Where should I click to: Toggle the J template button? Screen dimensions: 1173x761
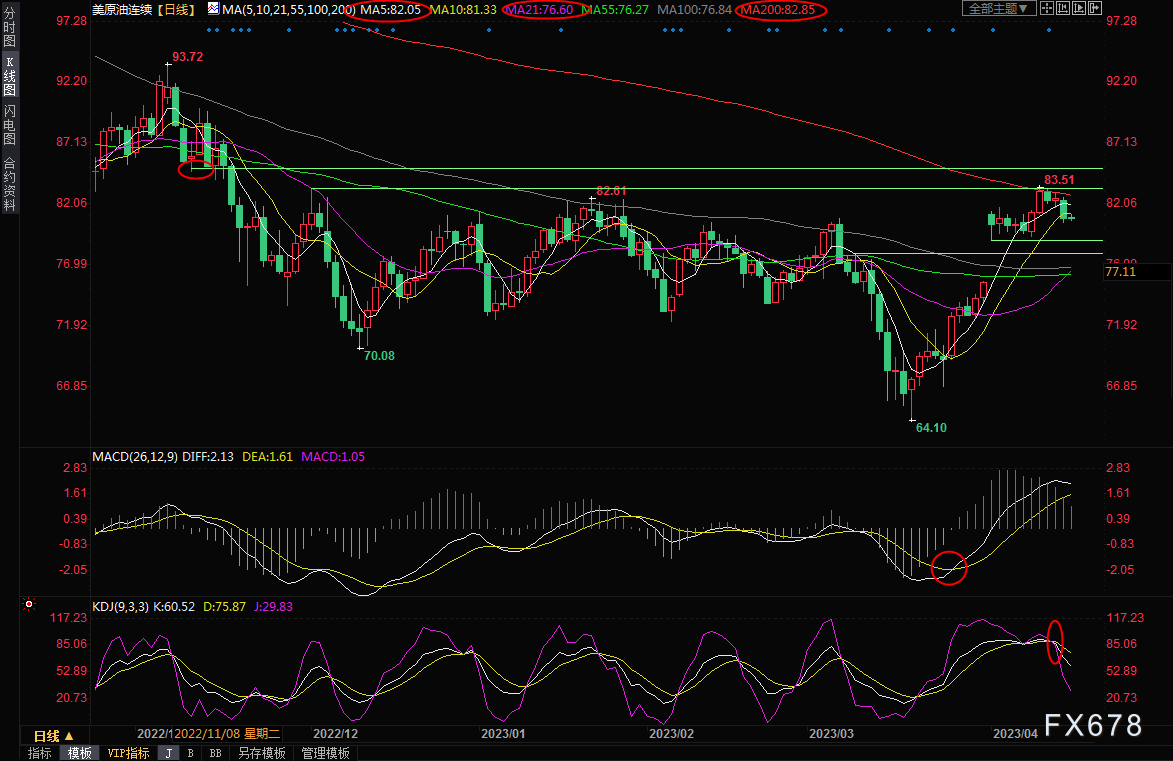point(169,753)
